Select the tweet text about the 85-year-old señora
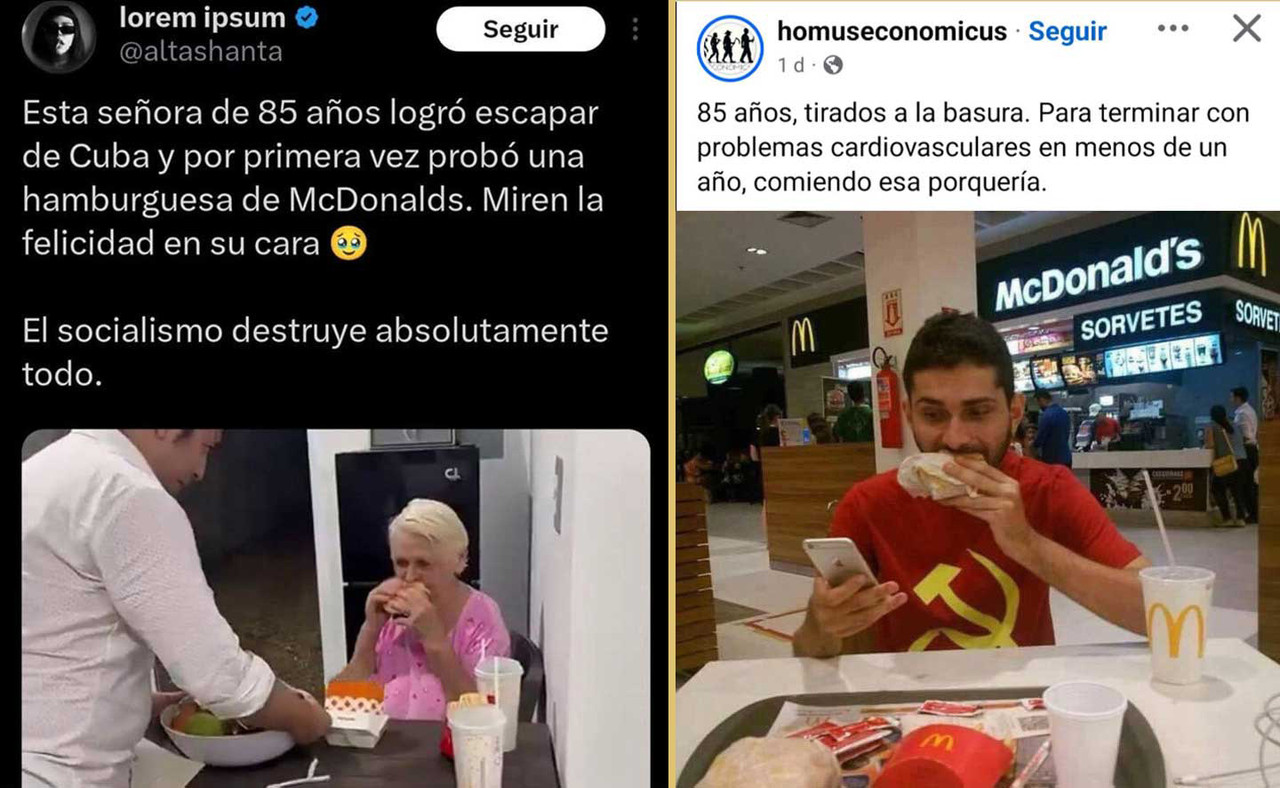1280x788 pixels. (x=312, y=178)
